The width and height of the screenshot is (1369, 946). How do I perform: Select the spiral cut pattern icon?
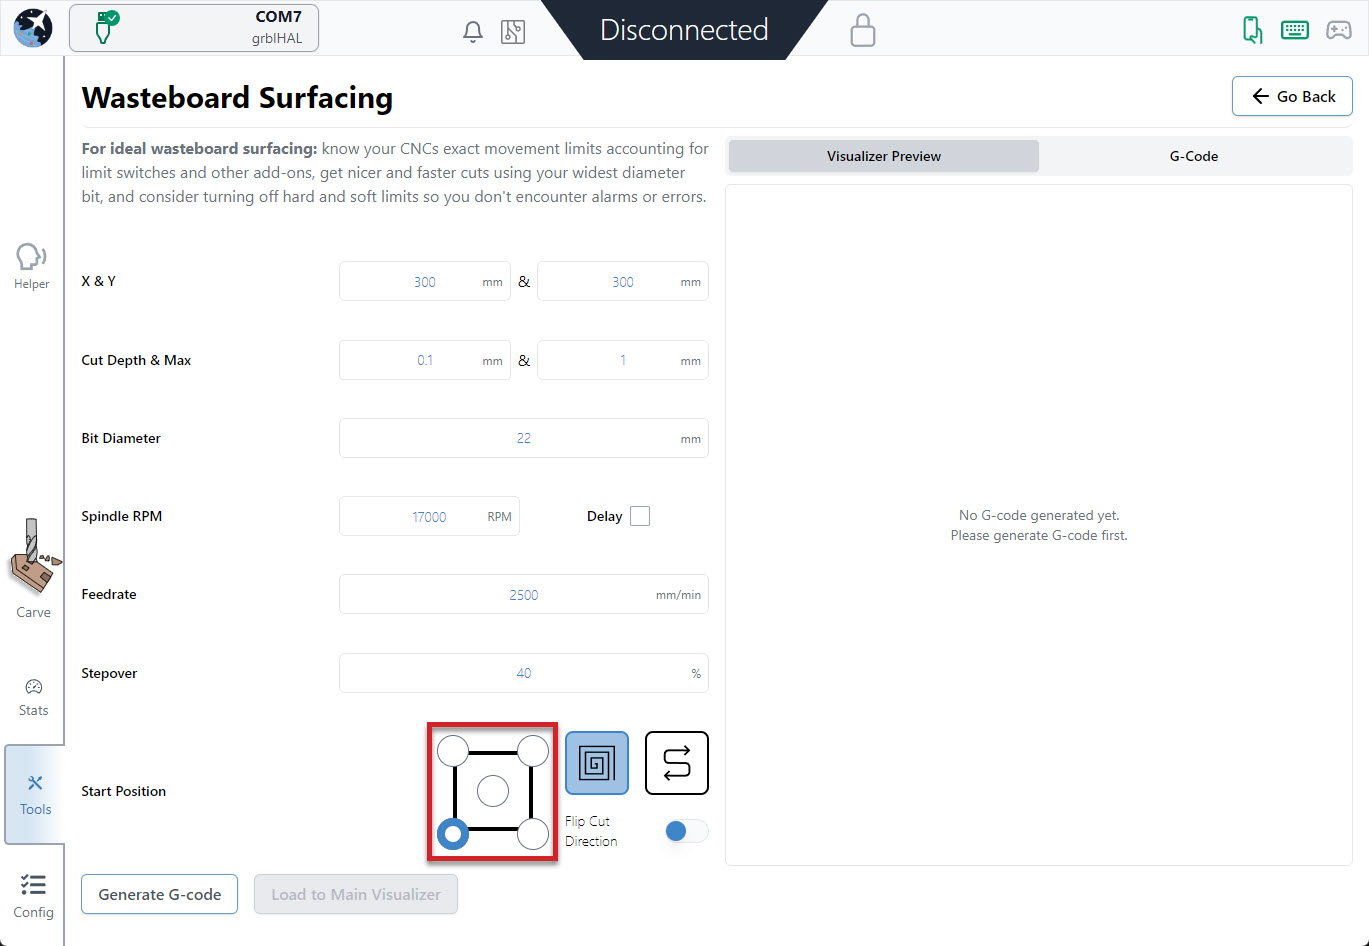click(597, 763)
